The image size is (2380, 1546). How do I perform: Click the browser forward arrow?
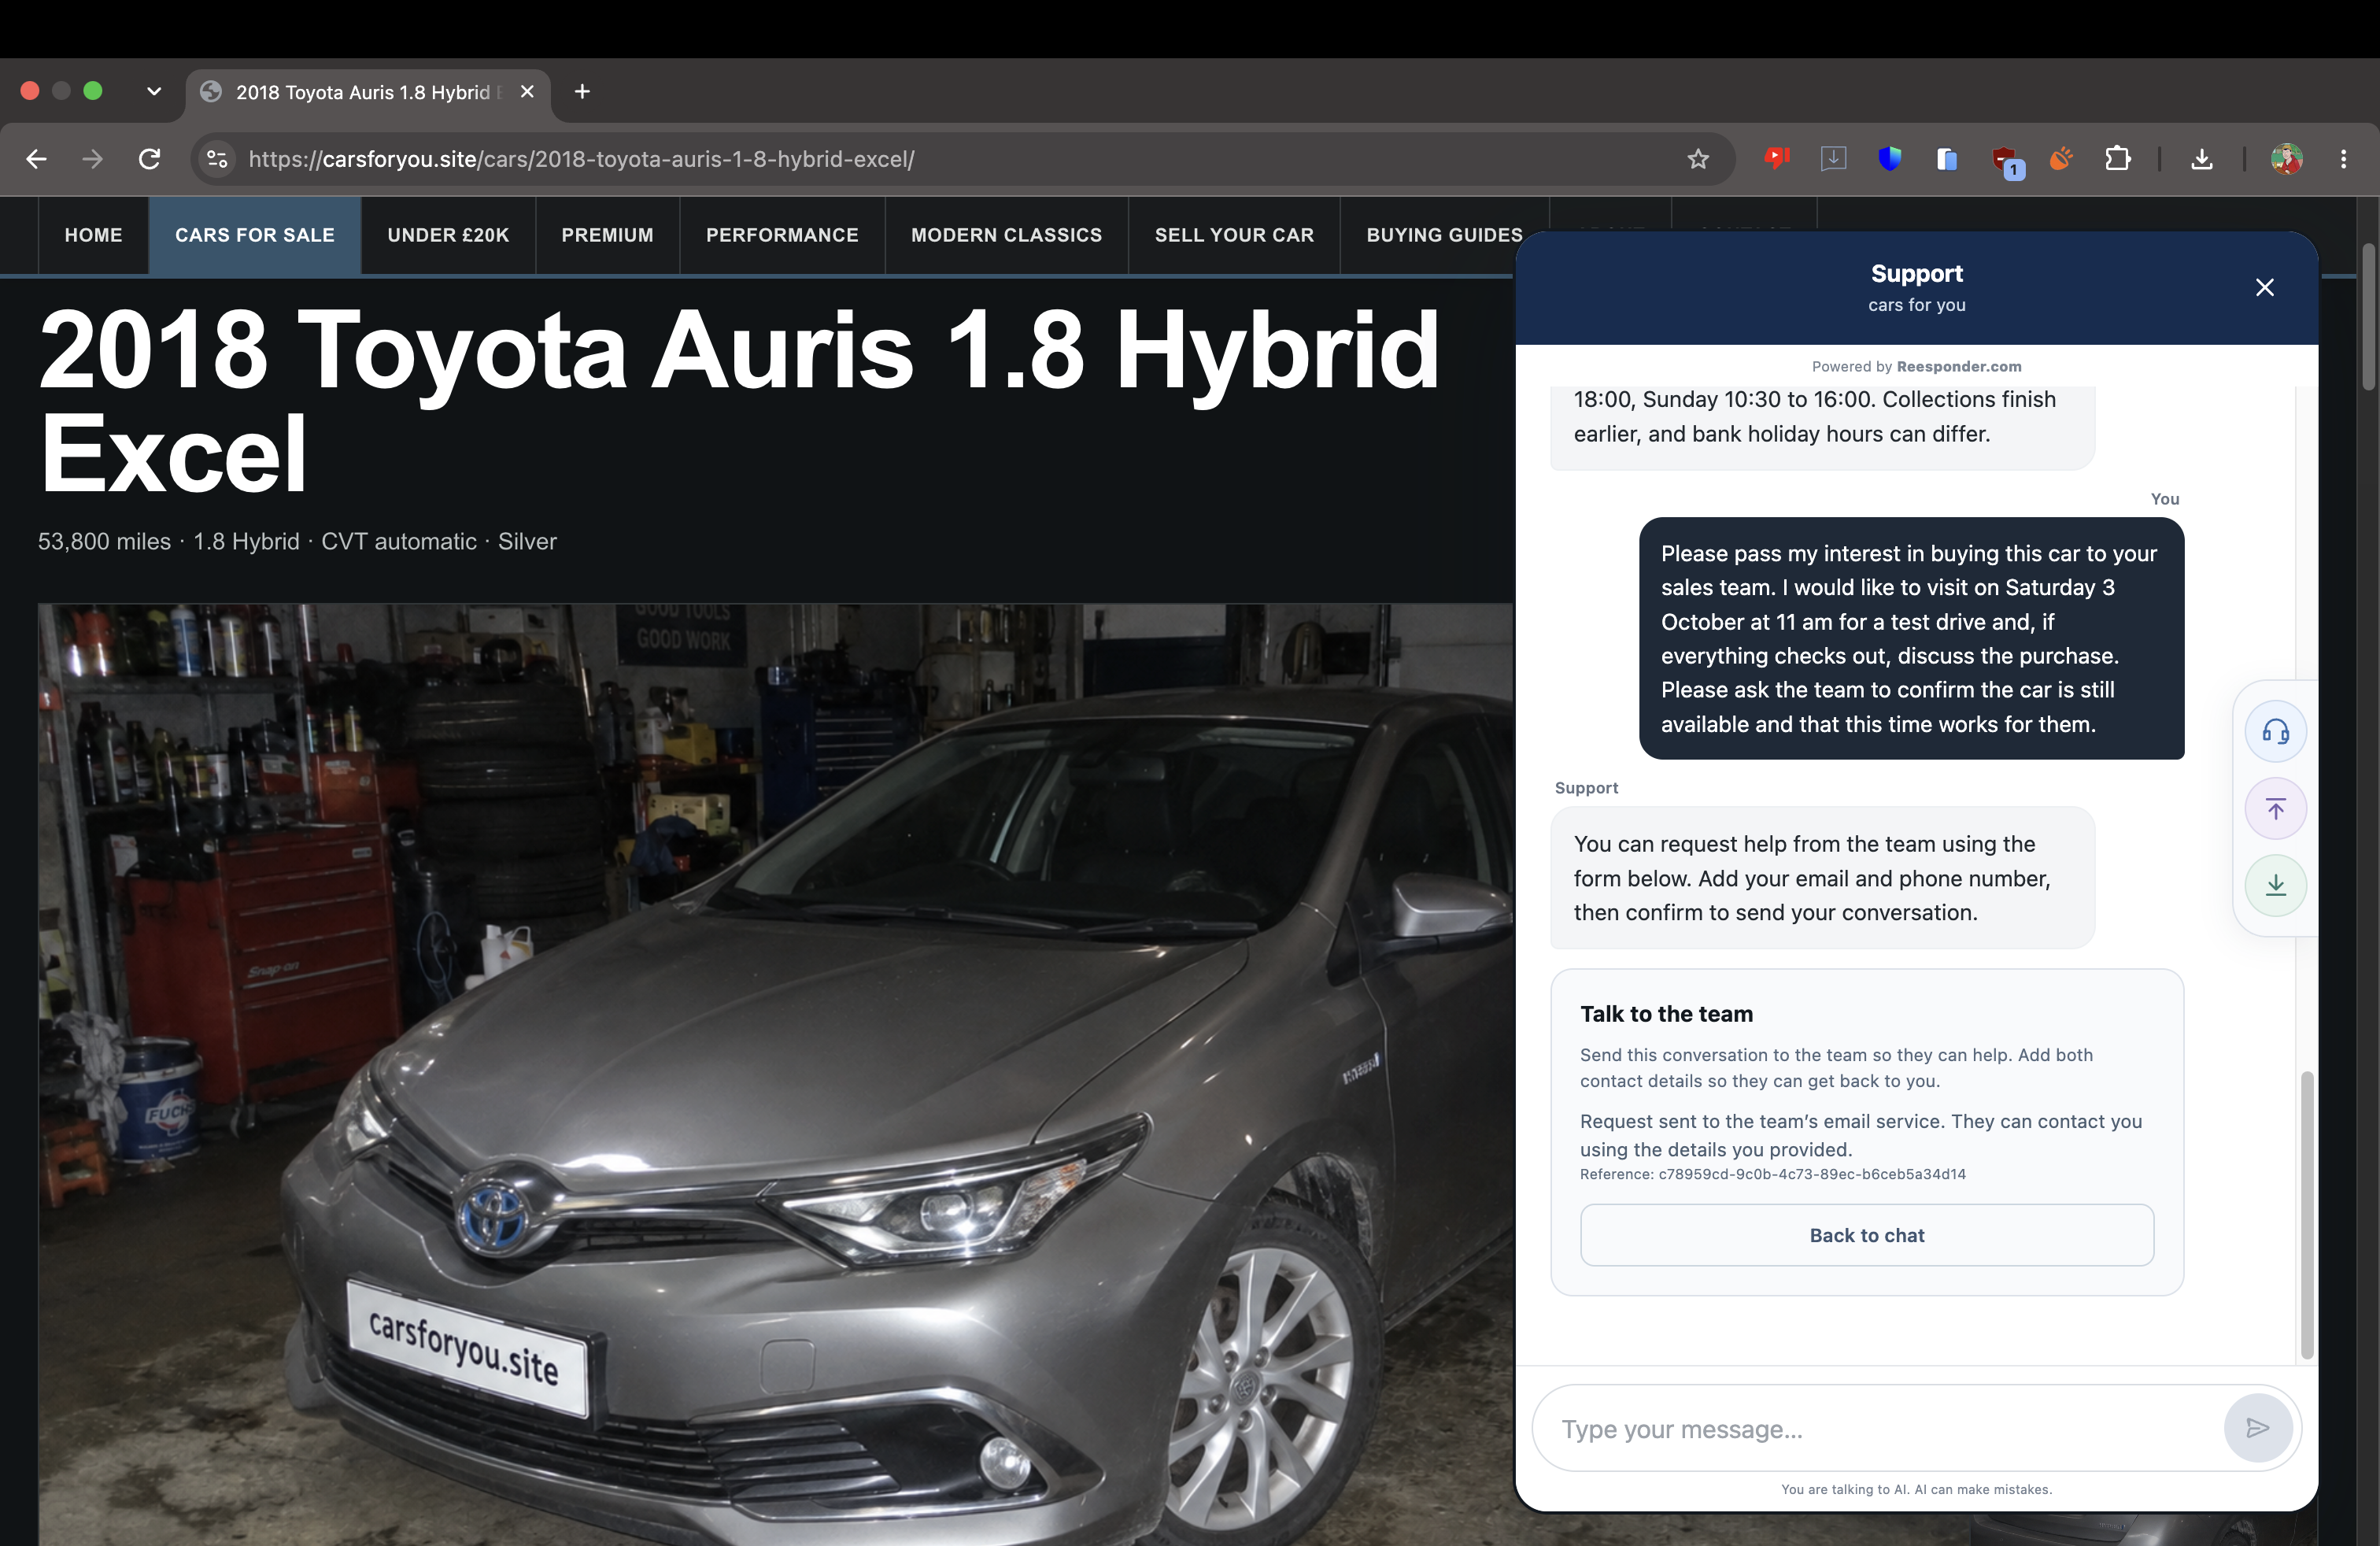[92, 159]
